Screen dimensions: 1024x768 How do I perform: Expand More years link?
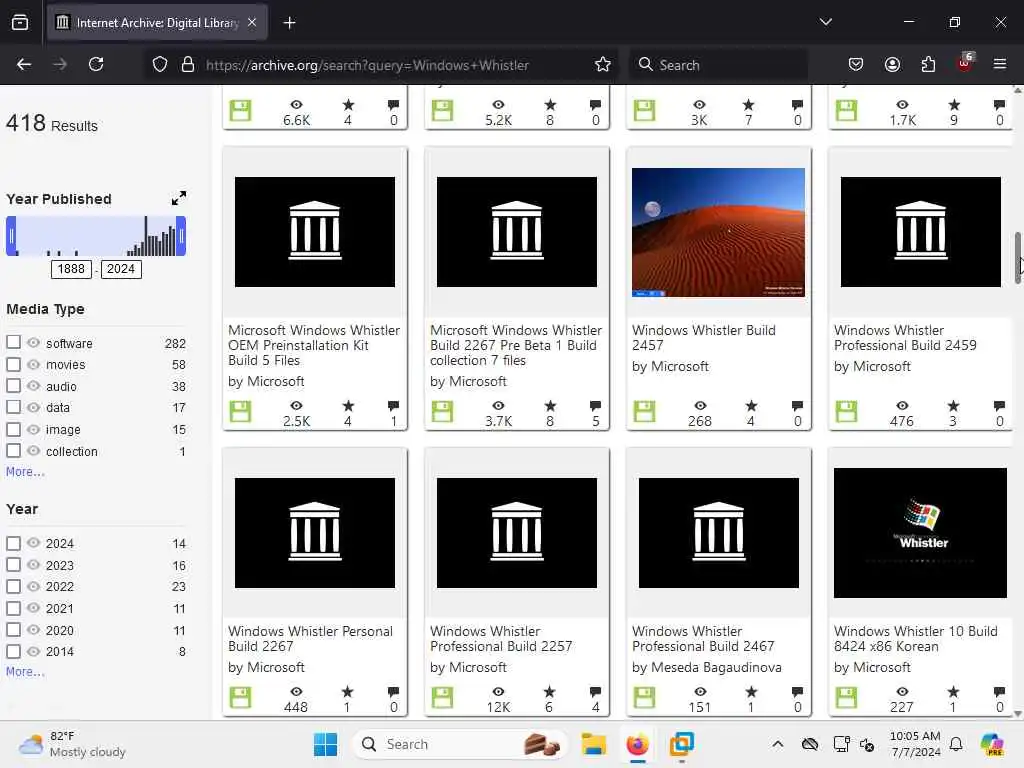click(x=25, y=671)
